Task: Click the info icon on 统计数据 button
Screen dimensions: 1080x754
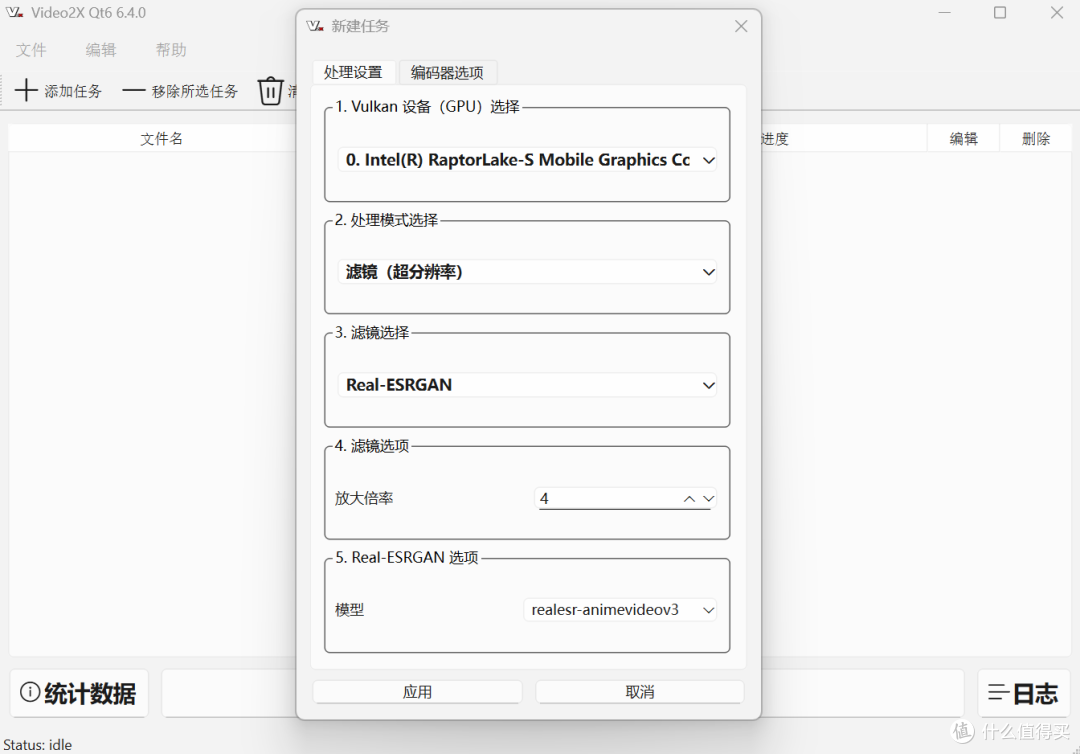Action: click(x=30, y=692)
